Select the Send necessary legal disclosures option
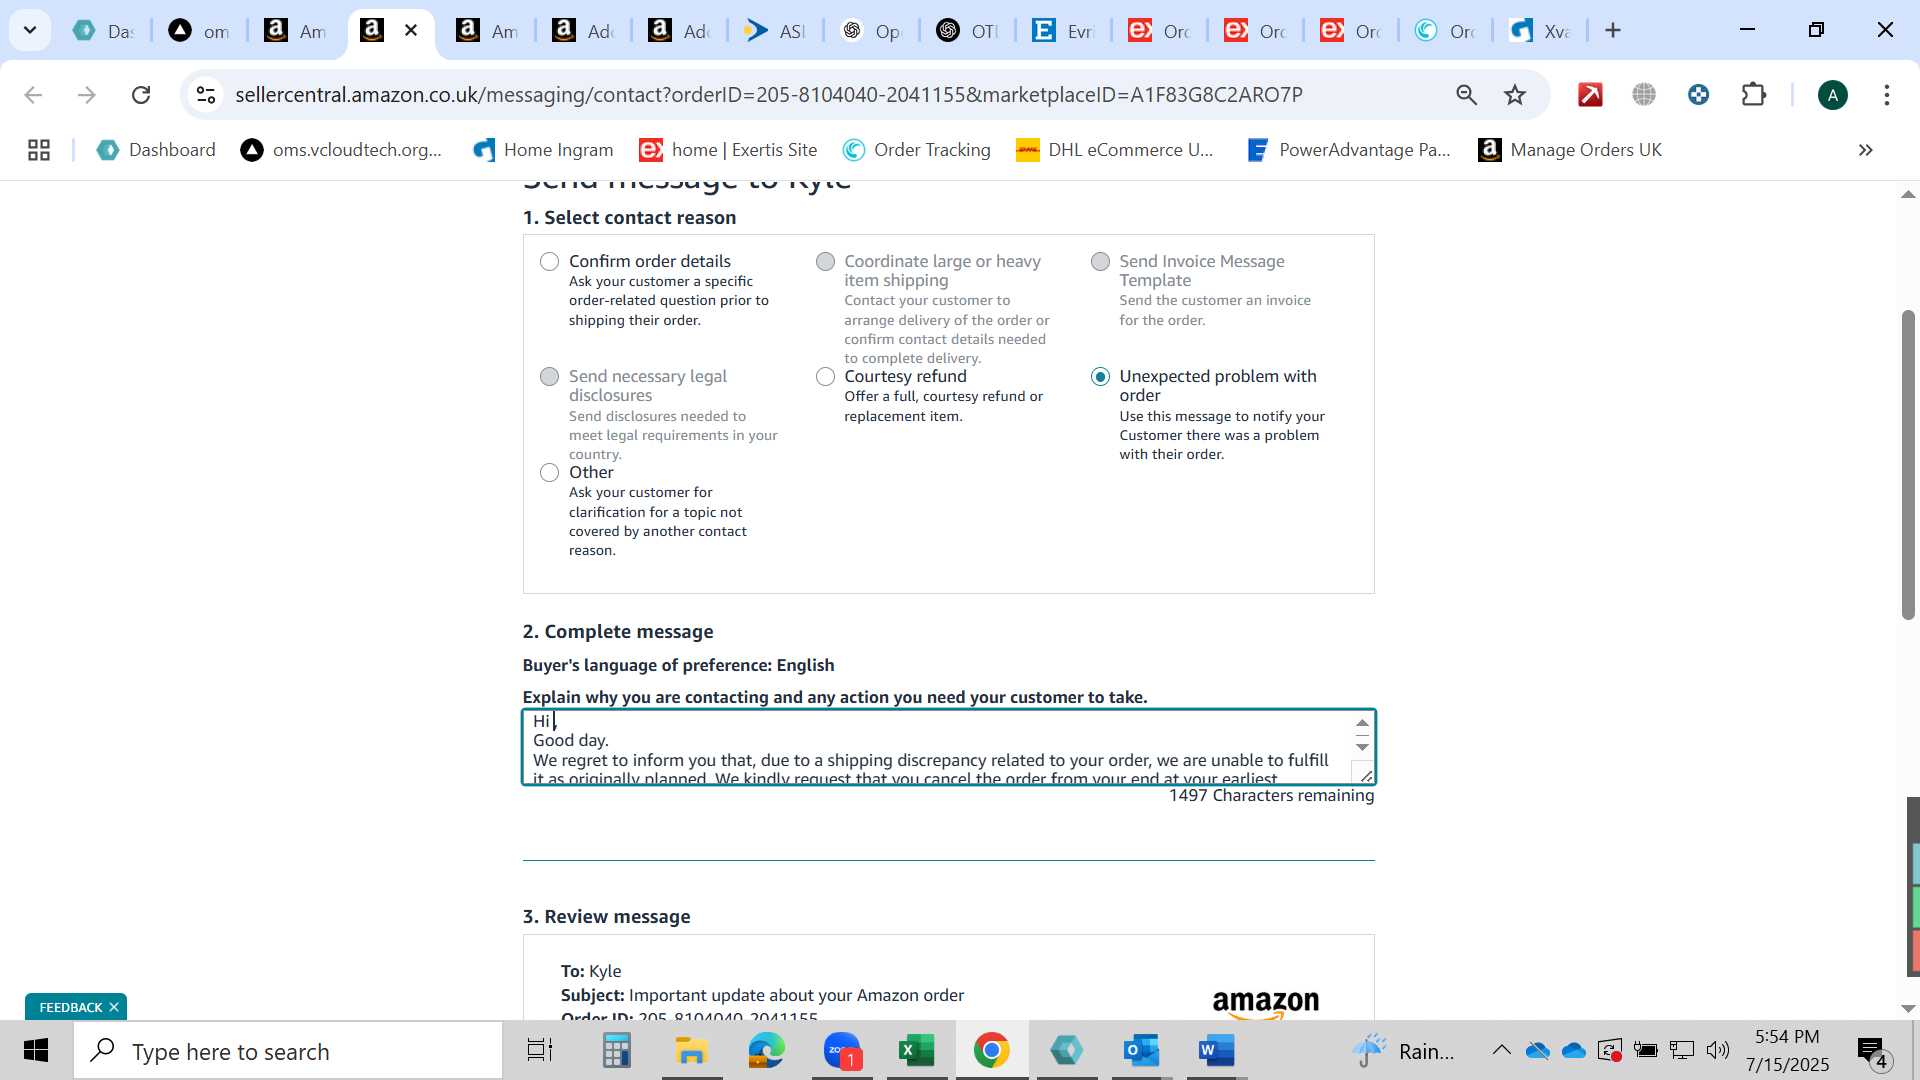The width and height of the screenshot is (1920, 1080). click(549, 377)
